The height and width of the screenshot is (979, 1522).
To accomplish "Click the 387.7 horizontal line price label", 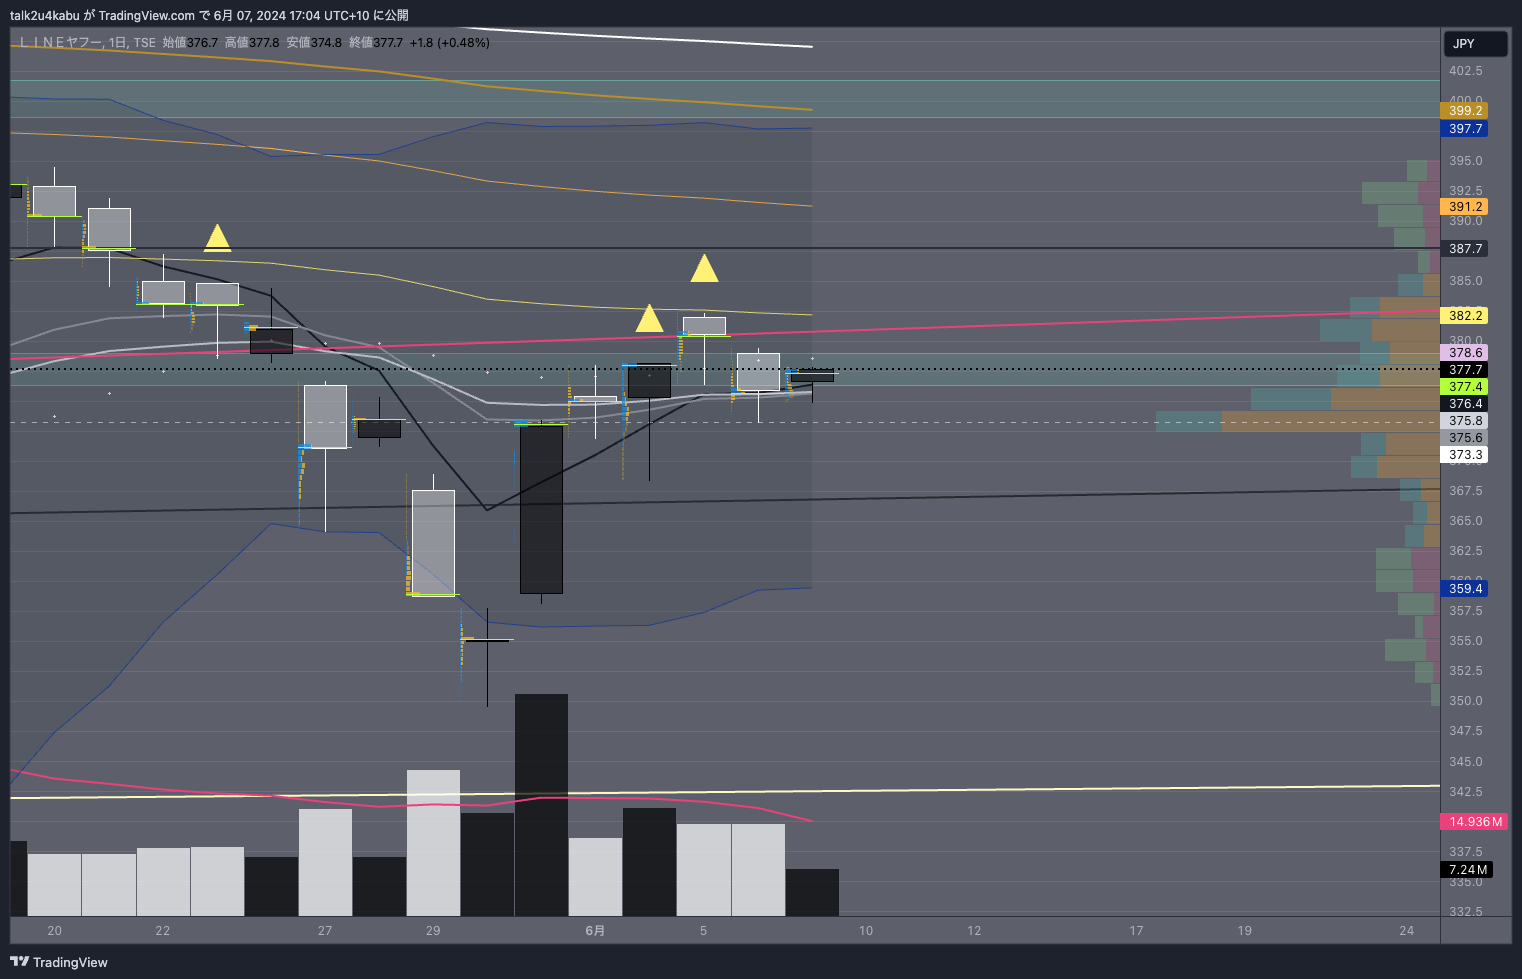I will pyautogui.click(x=1464, y=249).
